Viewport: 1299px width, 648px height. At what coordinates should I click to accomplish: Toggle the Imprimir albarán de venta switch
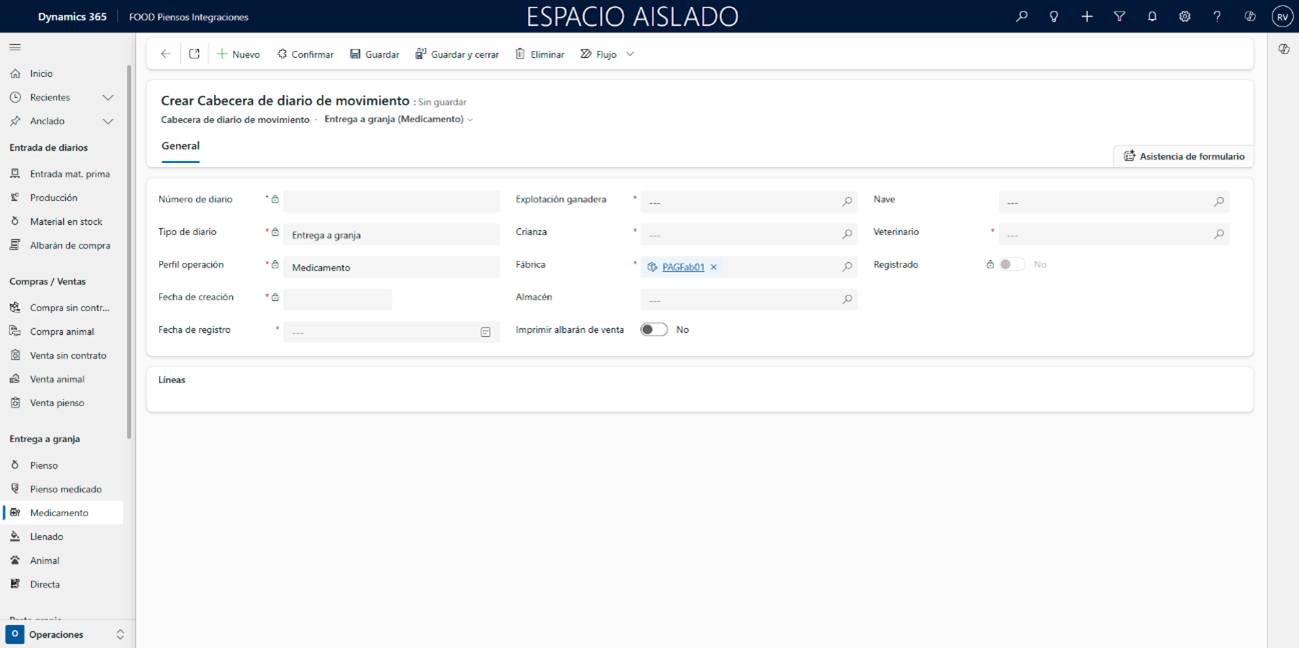pos(654,330)
